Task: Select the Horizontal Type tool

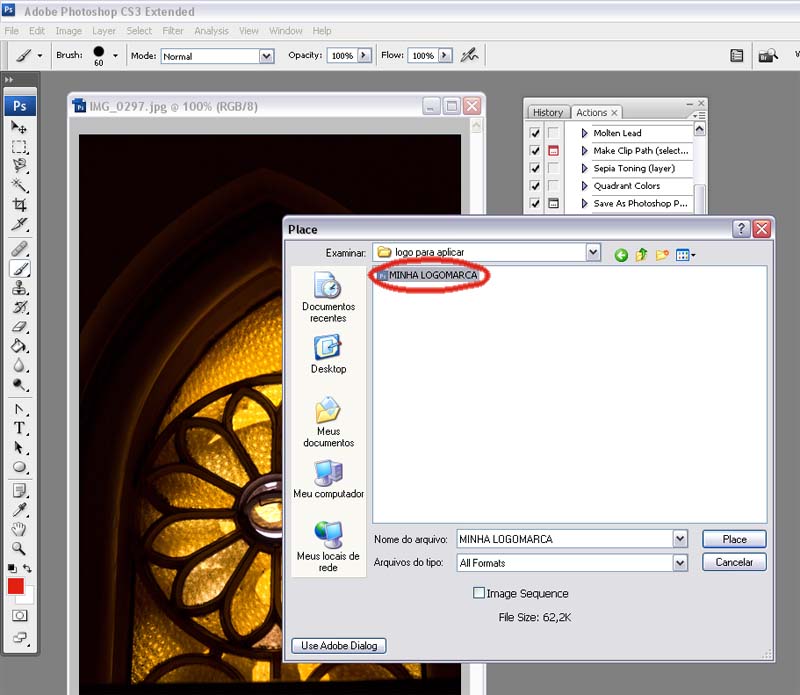Action: (x=19, y=428)
